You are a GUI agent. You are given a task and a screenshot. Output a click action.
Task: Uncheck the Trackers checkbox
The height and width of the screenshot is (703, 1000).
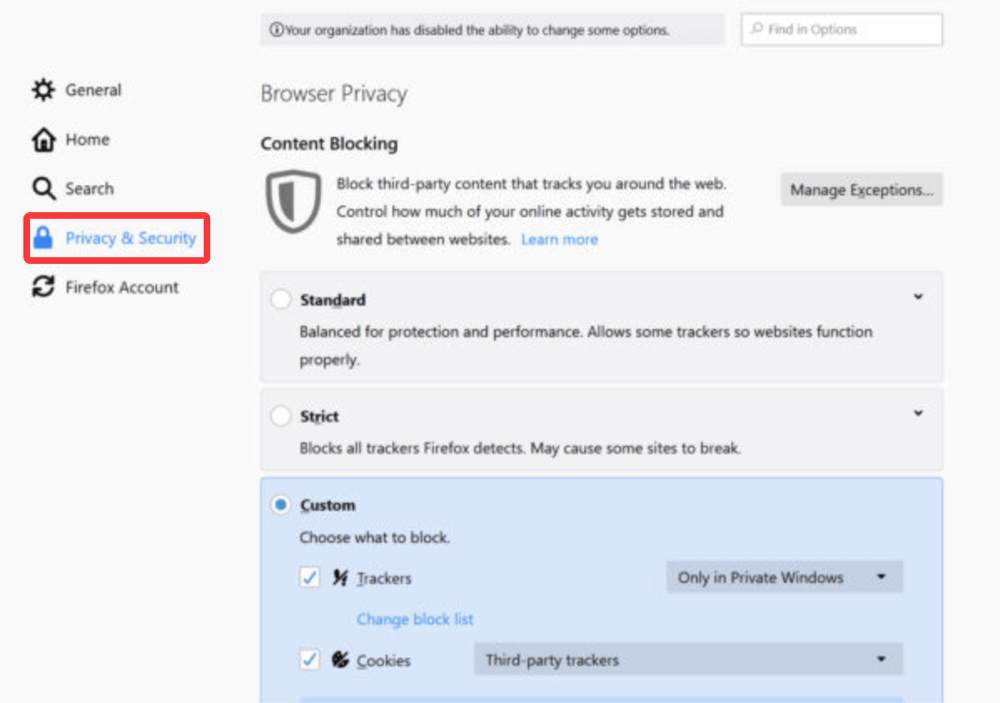(x=310, y=578)
